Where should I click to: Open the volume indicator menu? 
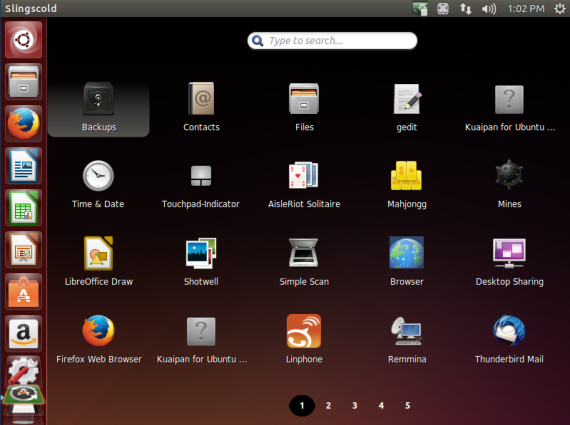[489, 8]
